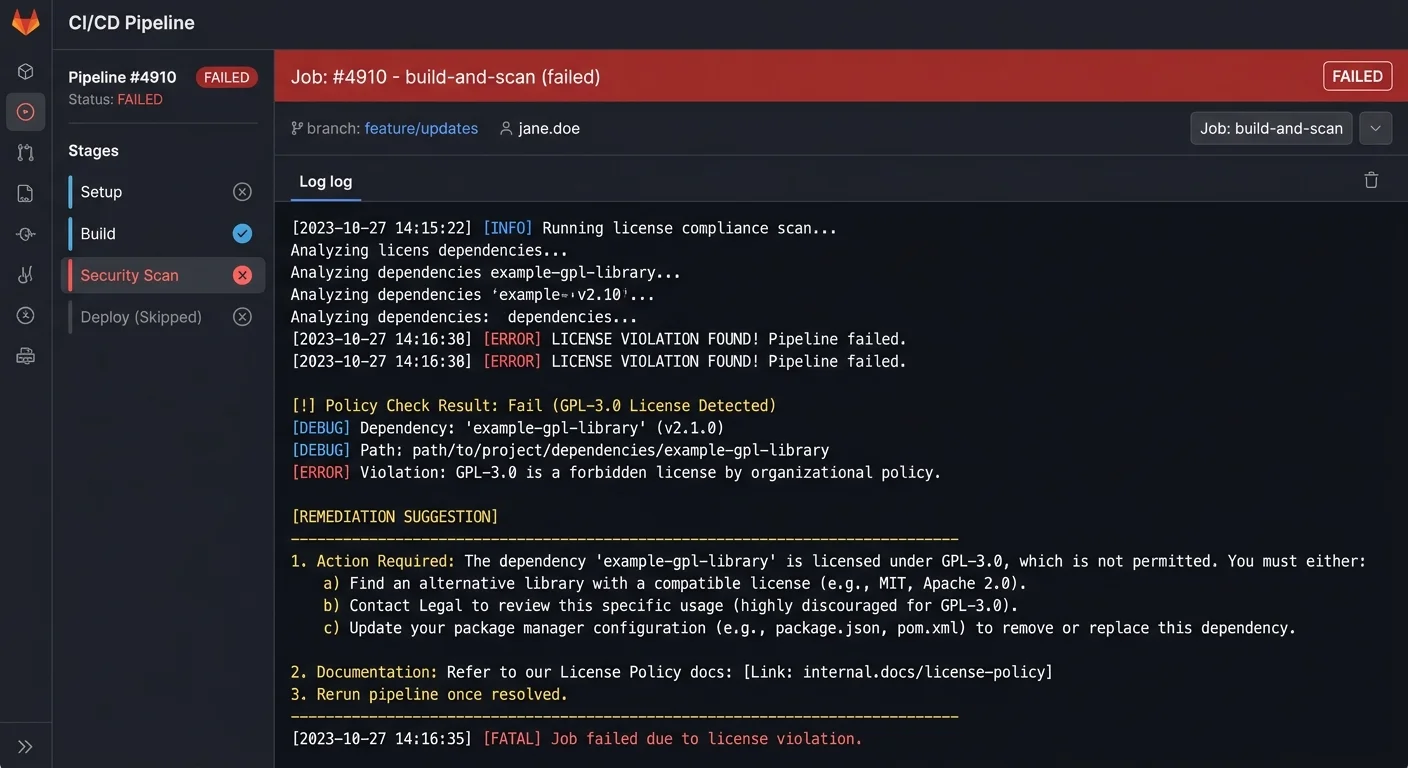Open the server/deploy icon at the bottom of the sidebar icons
The width and height of the screenshot is (1408, 768).
tap(26, 356)
